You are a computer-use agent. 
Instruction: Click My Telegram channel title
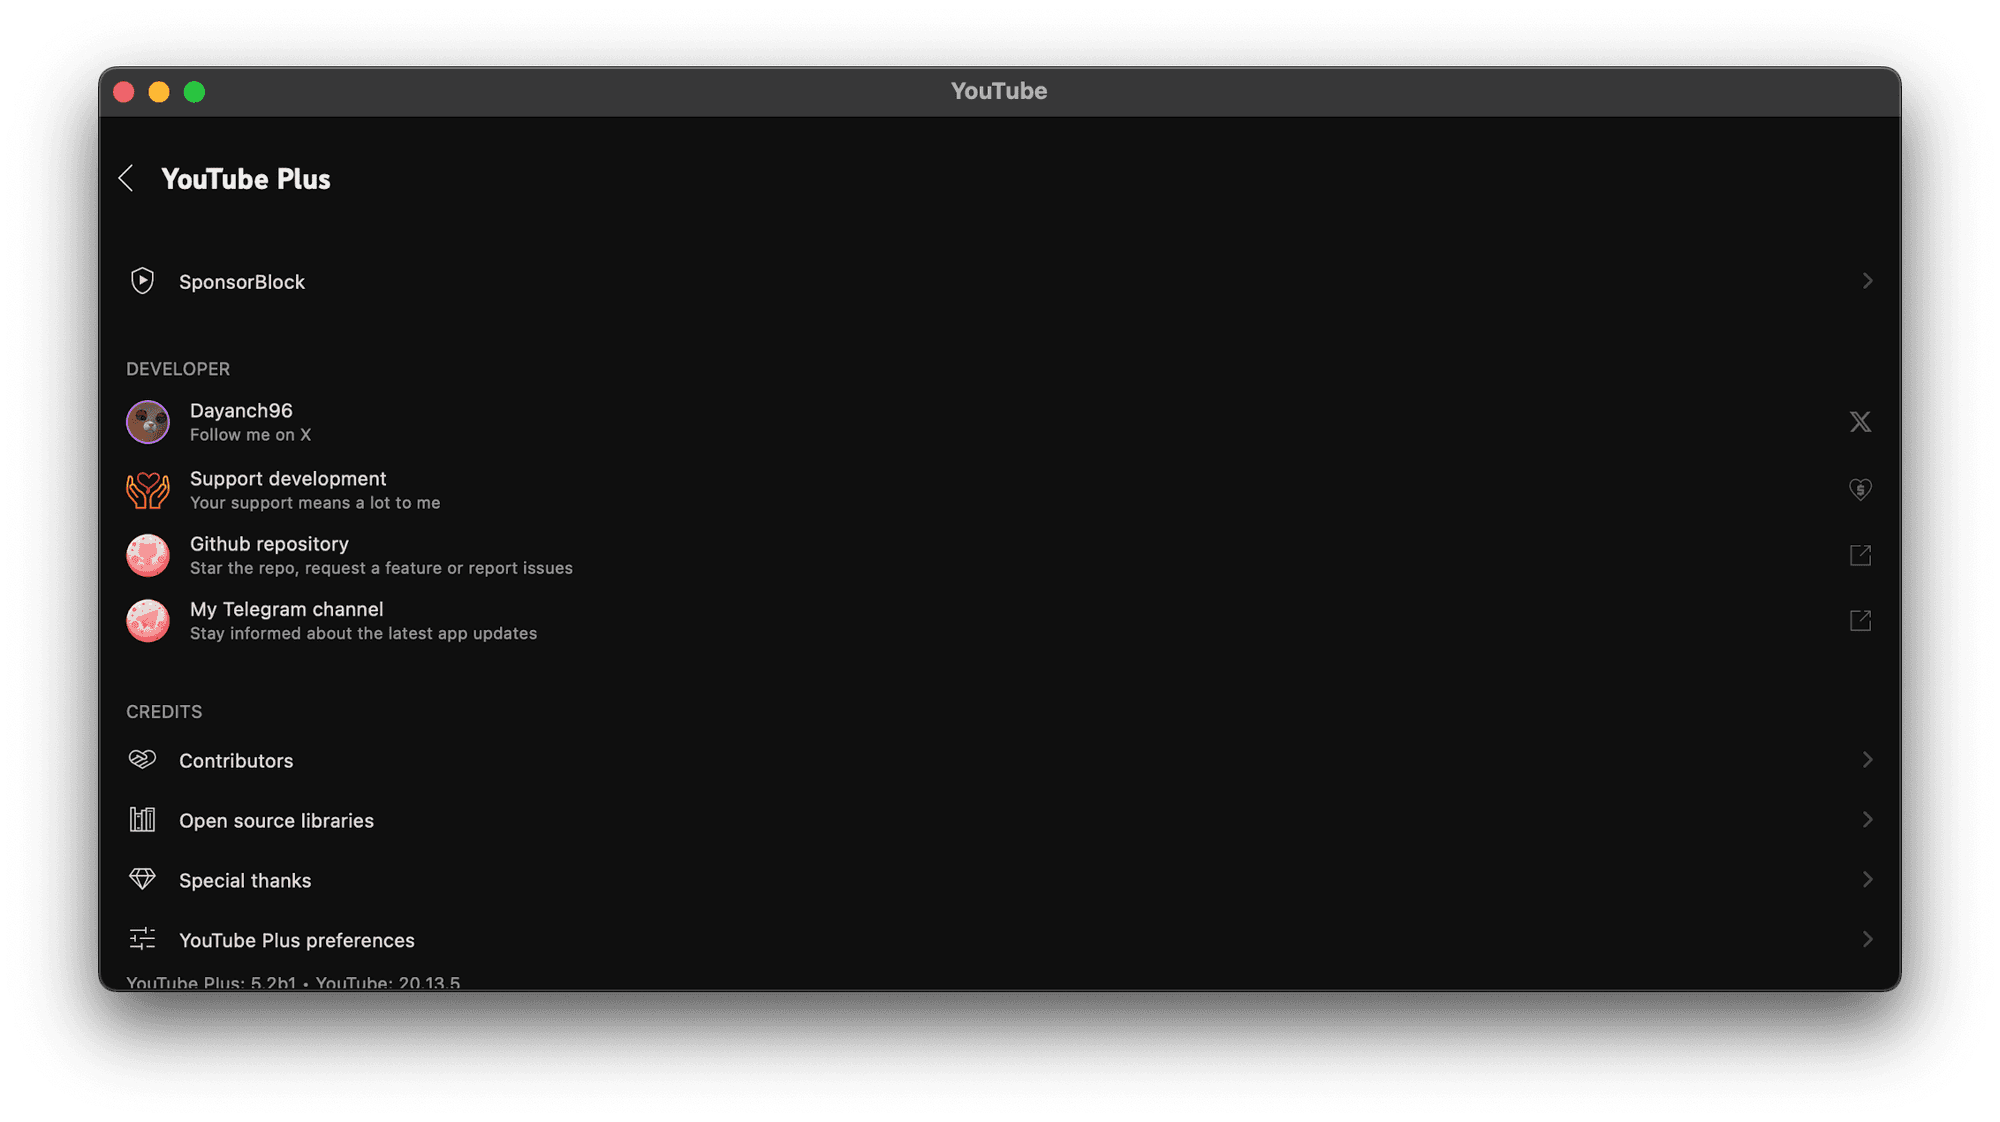[x=286, y=609]
